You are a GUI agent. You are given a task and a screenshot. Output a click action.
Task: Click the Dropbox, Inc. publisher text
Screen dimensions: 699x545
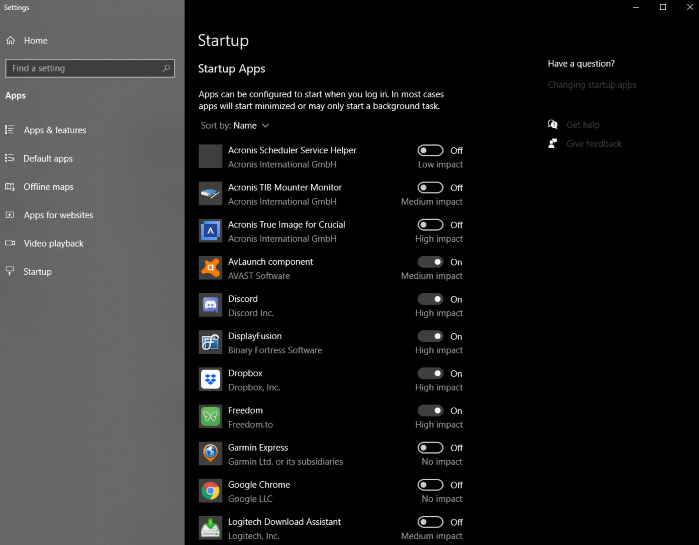pyautogui.click(x=254, y=387)
